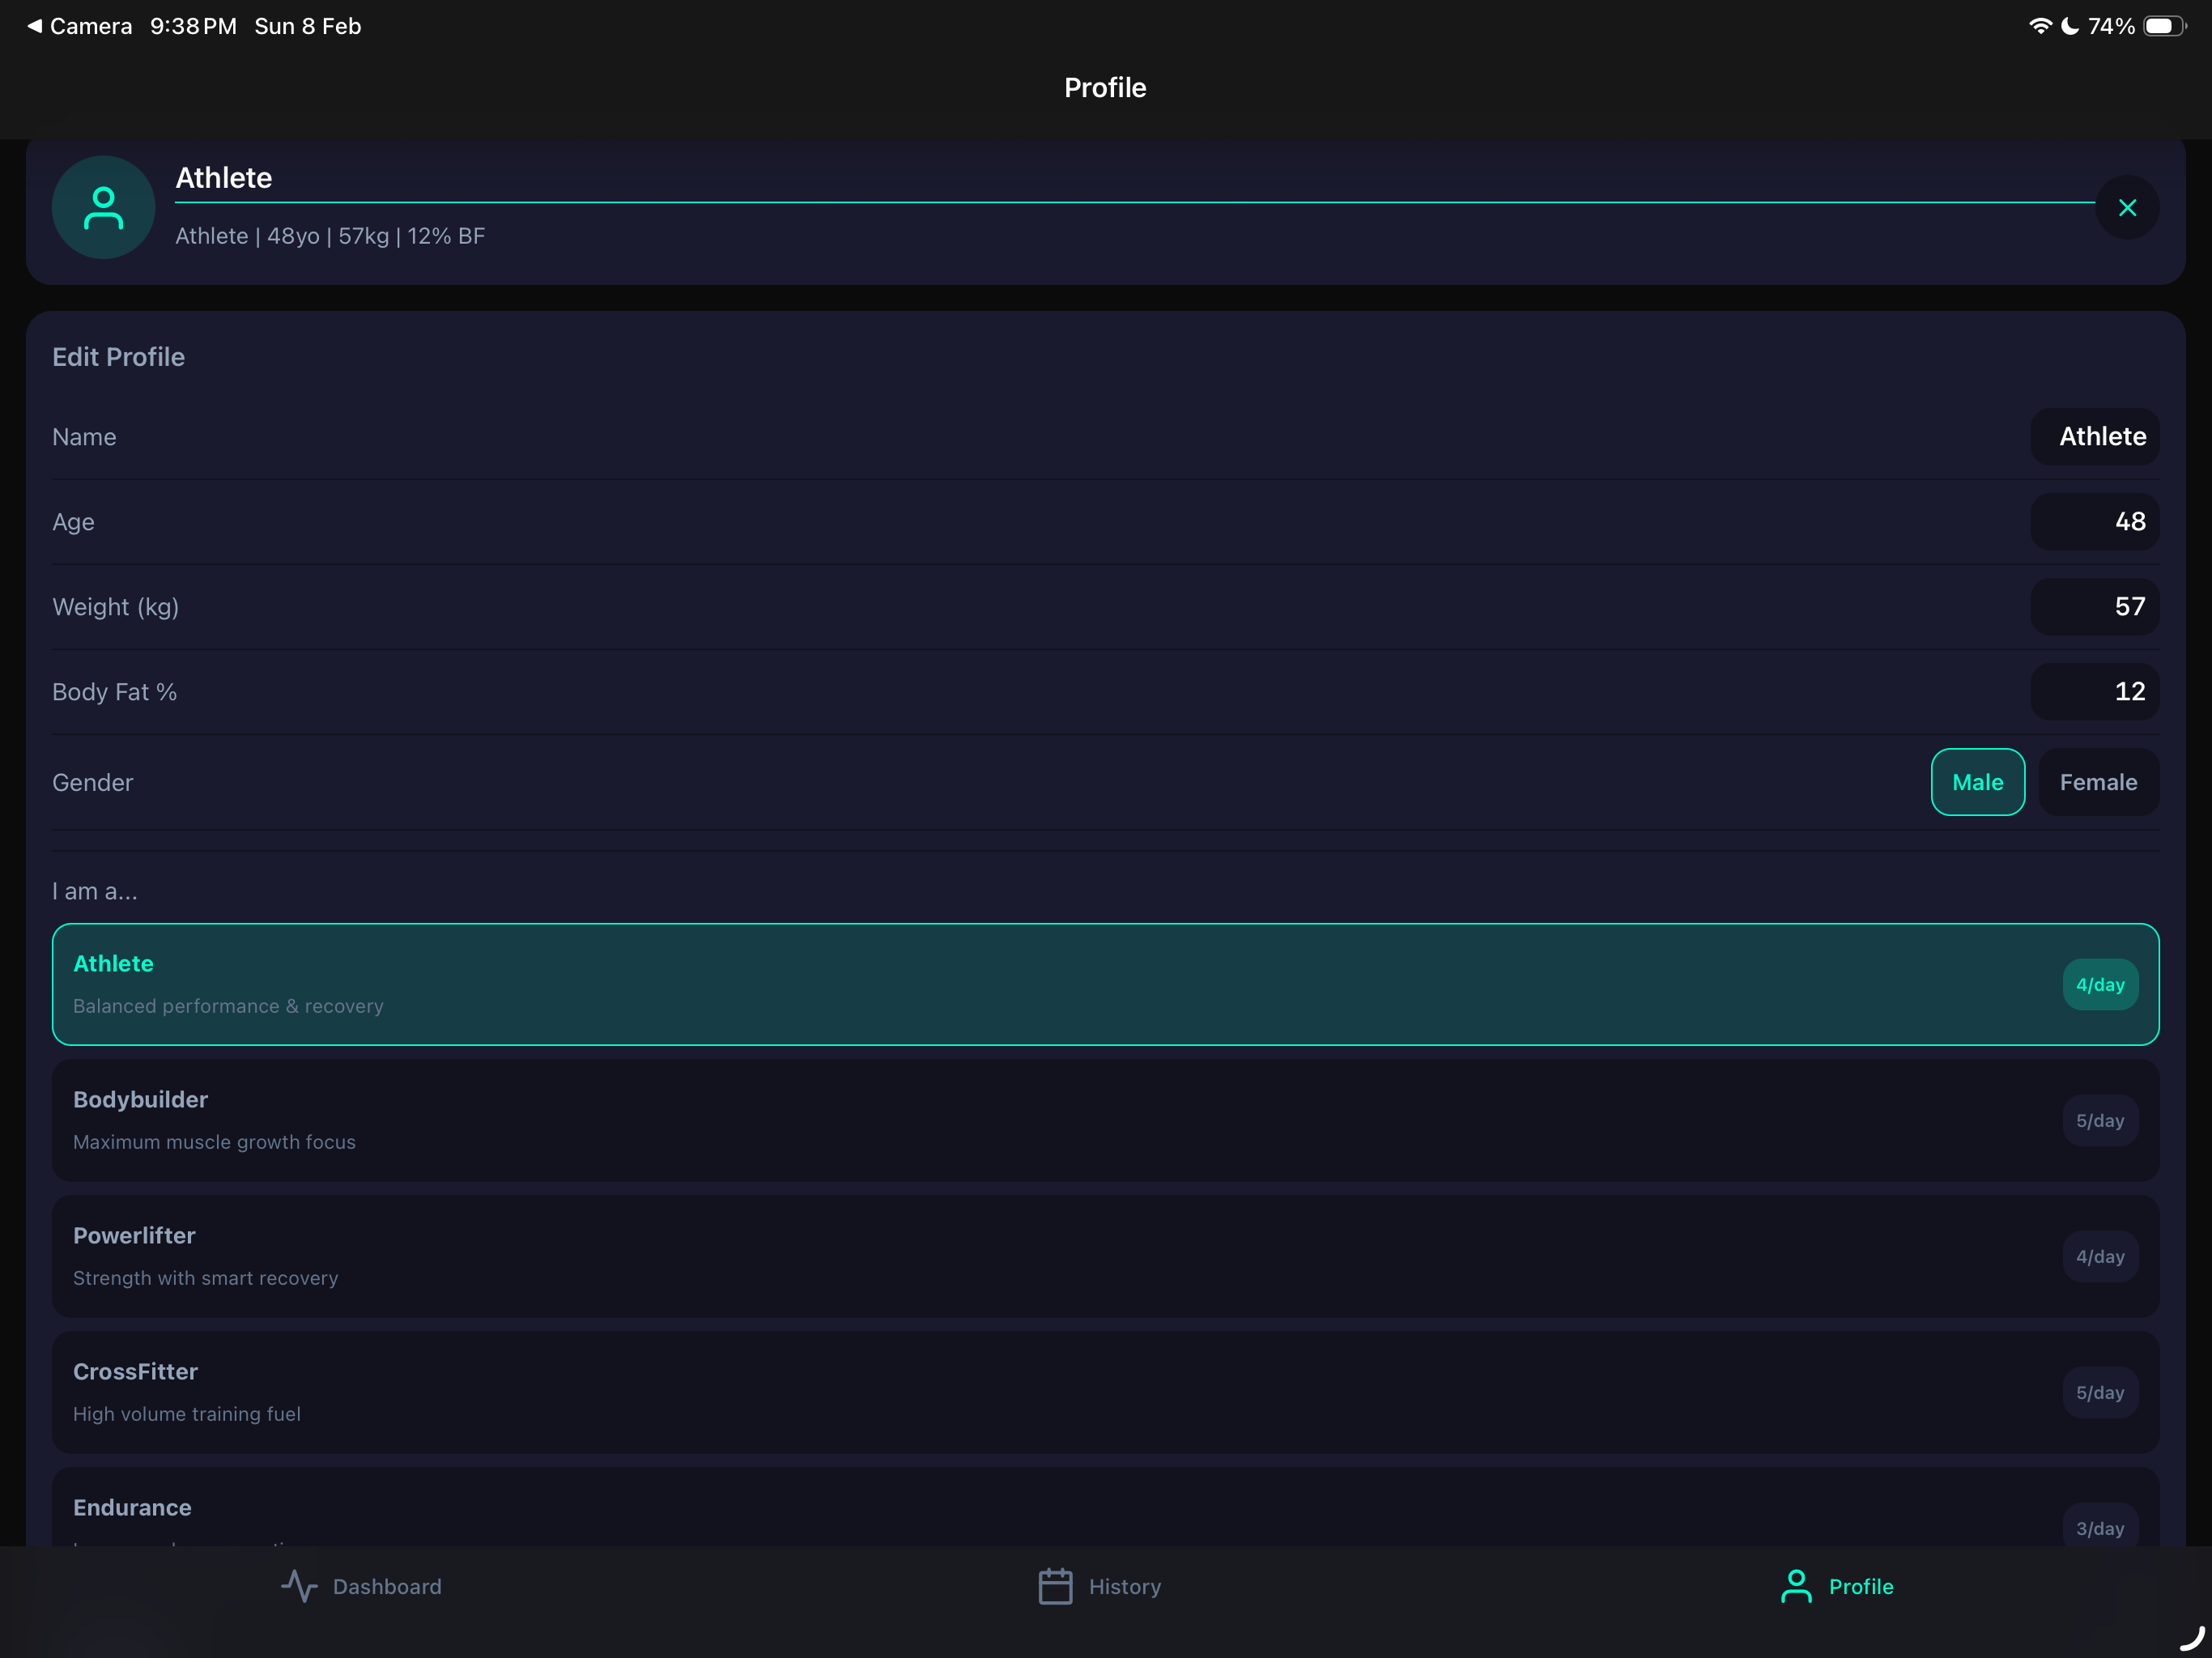This screenshot has height=1658, width=2212.
Task: Tap the 3/day badge on Endurance card
Action: pos(2100,1527)
